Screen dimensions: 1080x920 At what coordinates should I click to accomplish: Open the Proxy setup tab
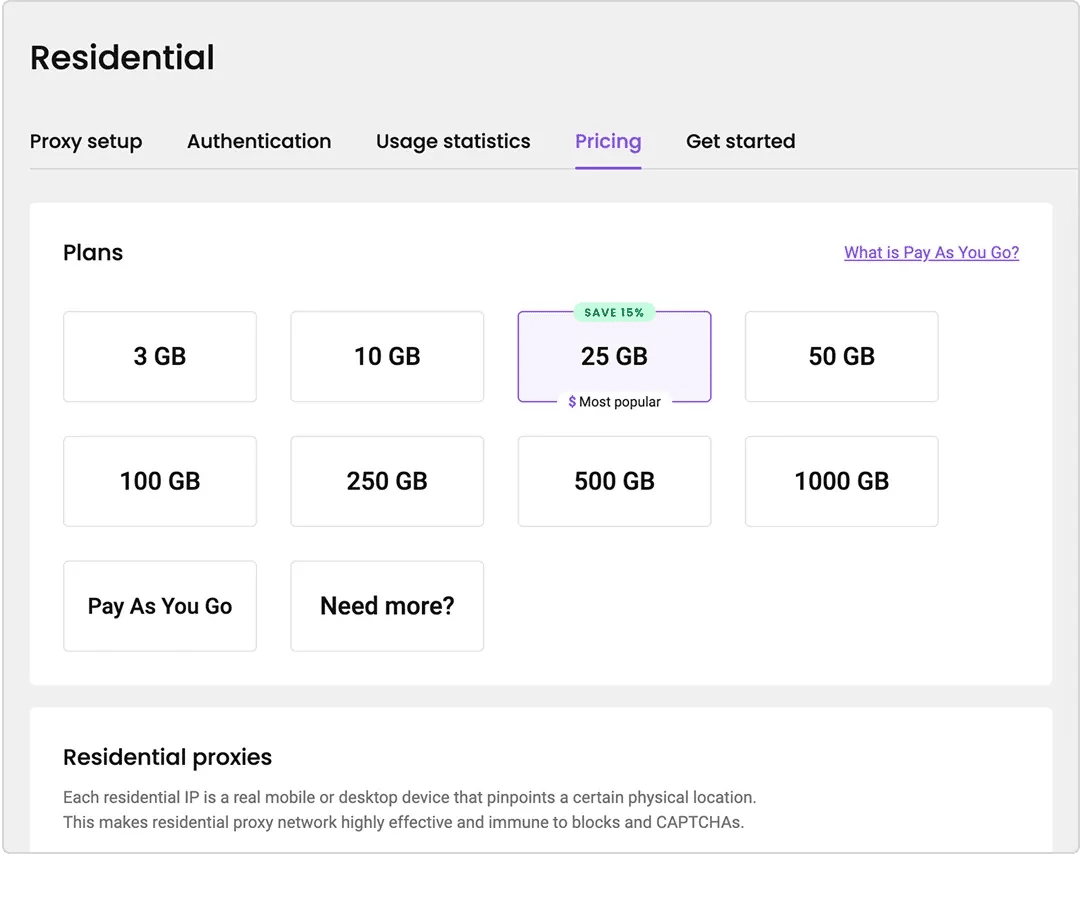click(x=85, y=141)
